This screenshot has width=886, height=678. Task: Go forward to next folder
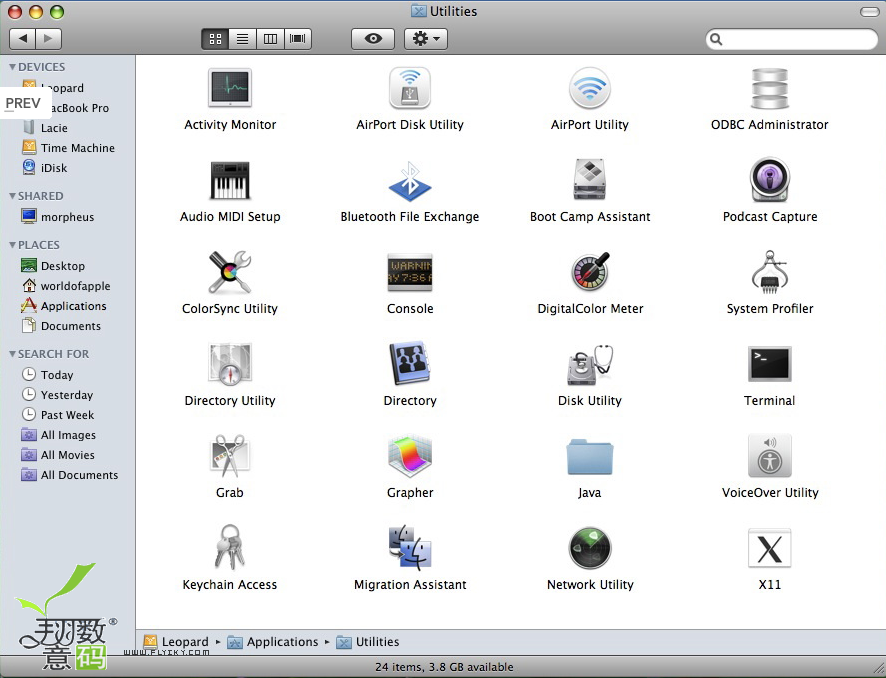click(x=49, y=38)
